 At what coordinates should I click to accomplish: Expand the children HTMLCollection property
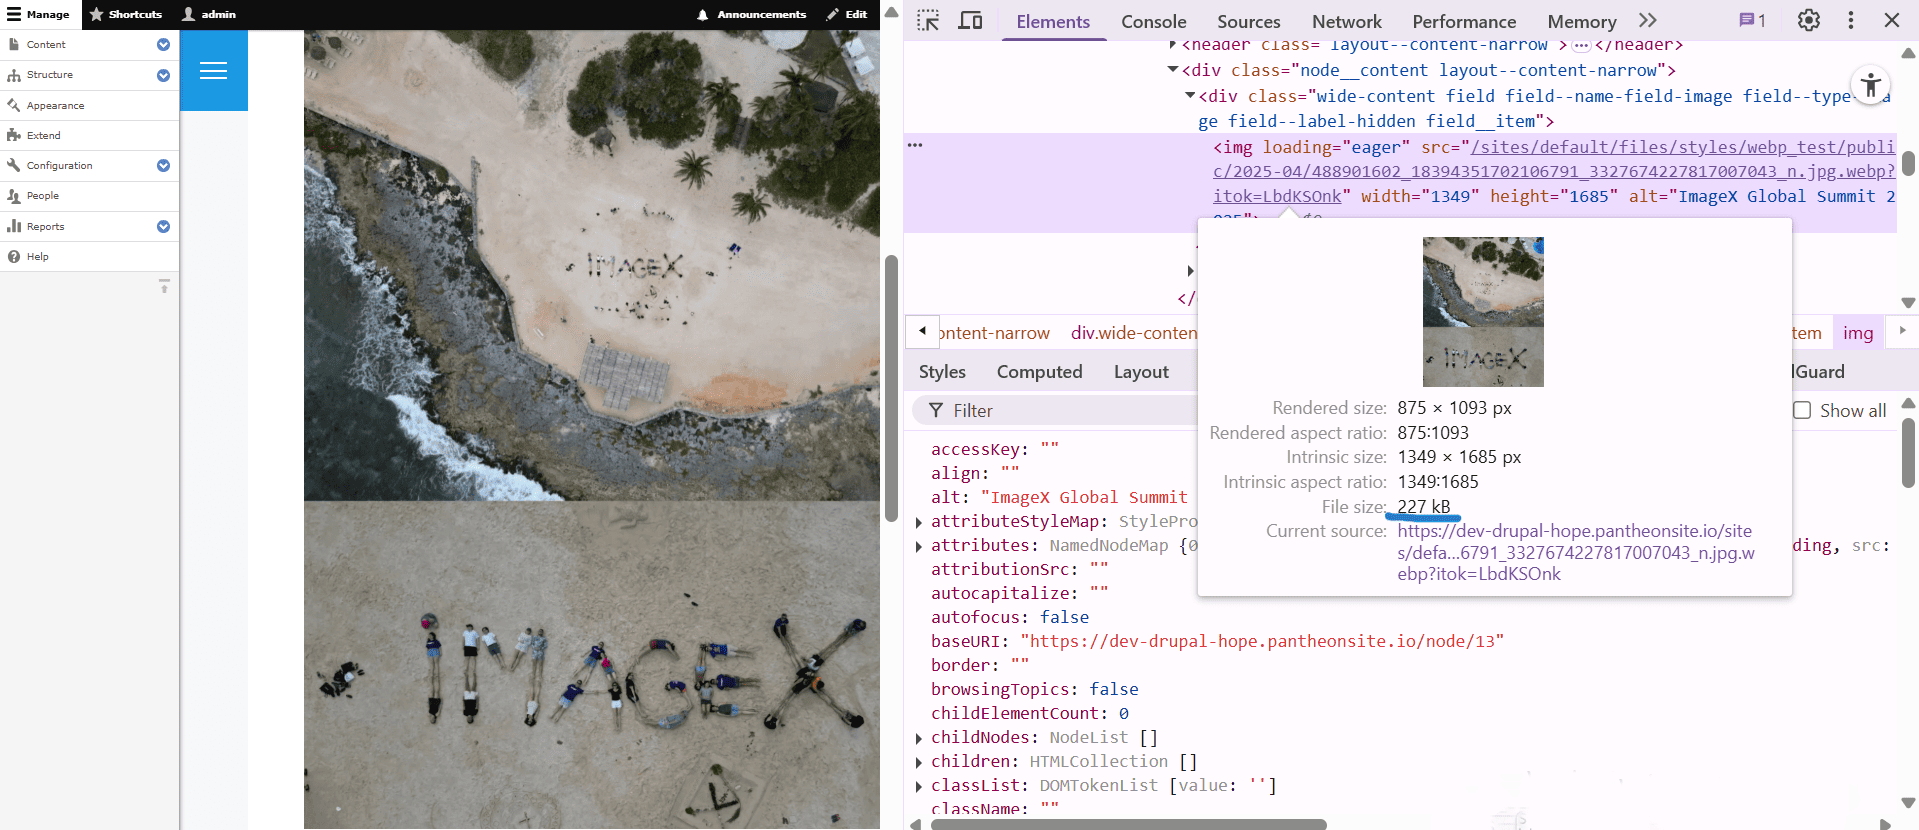(x=919, y=761)
